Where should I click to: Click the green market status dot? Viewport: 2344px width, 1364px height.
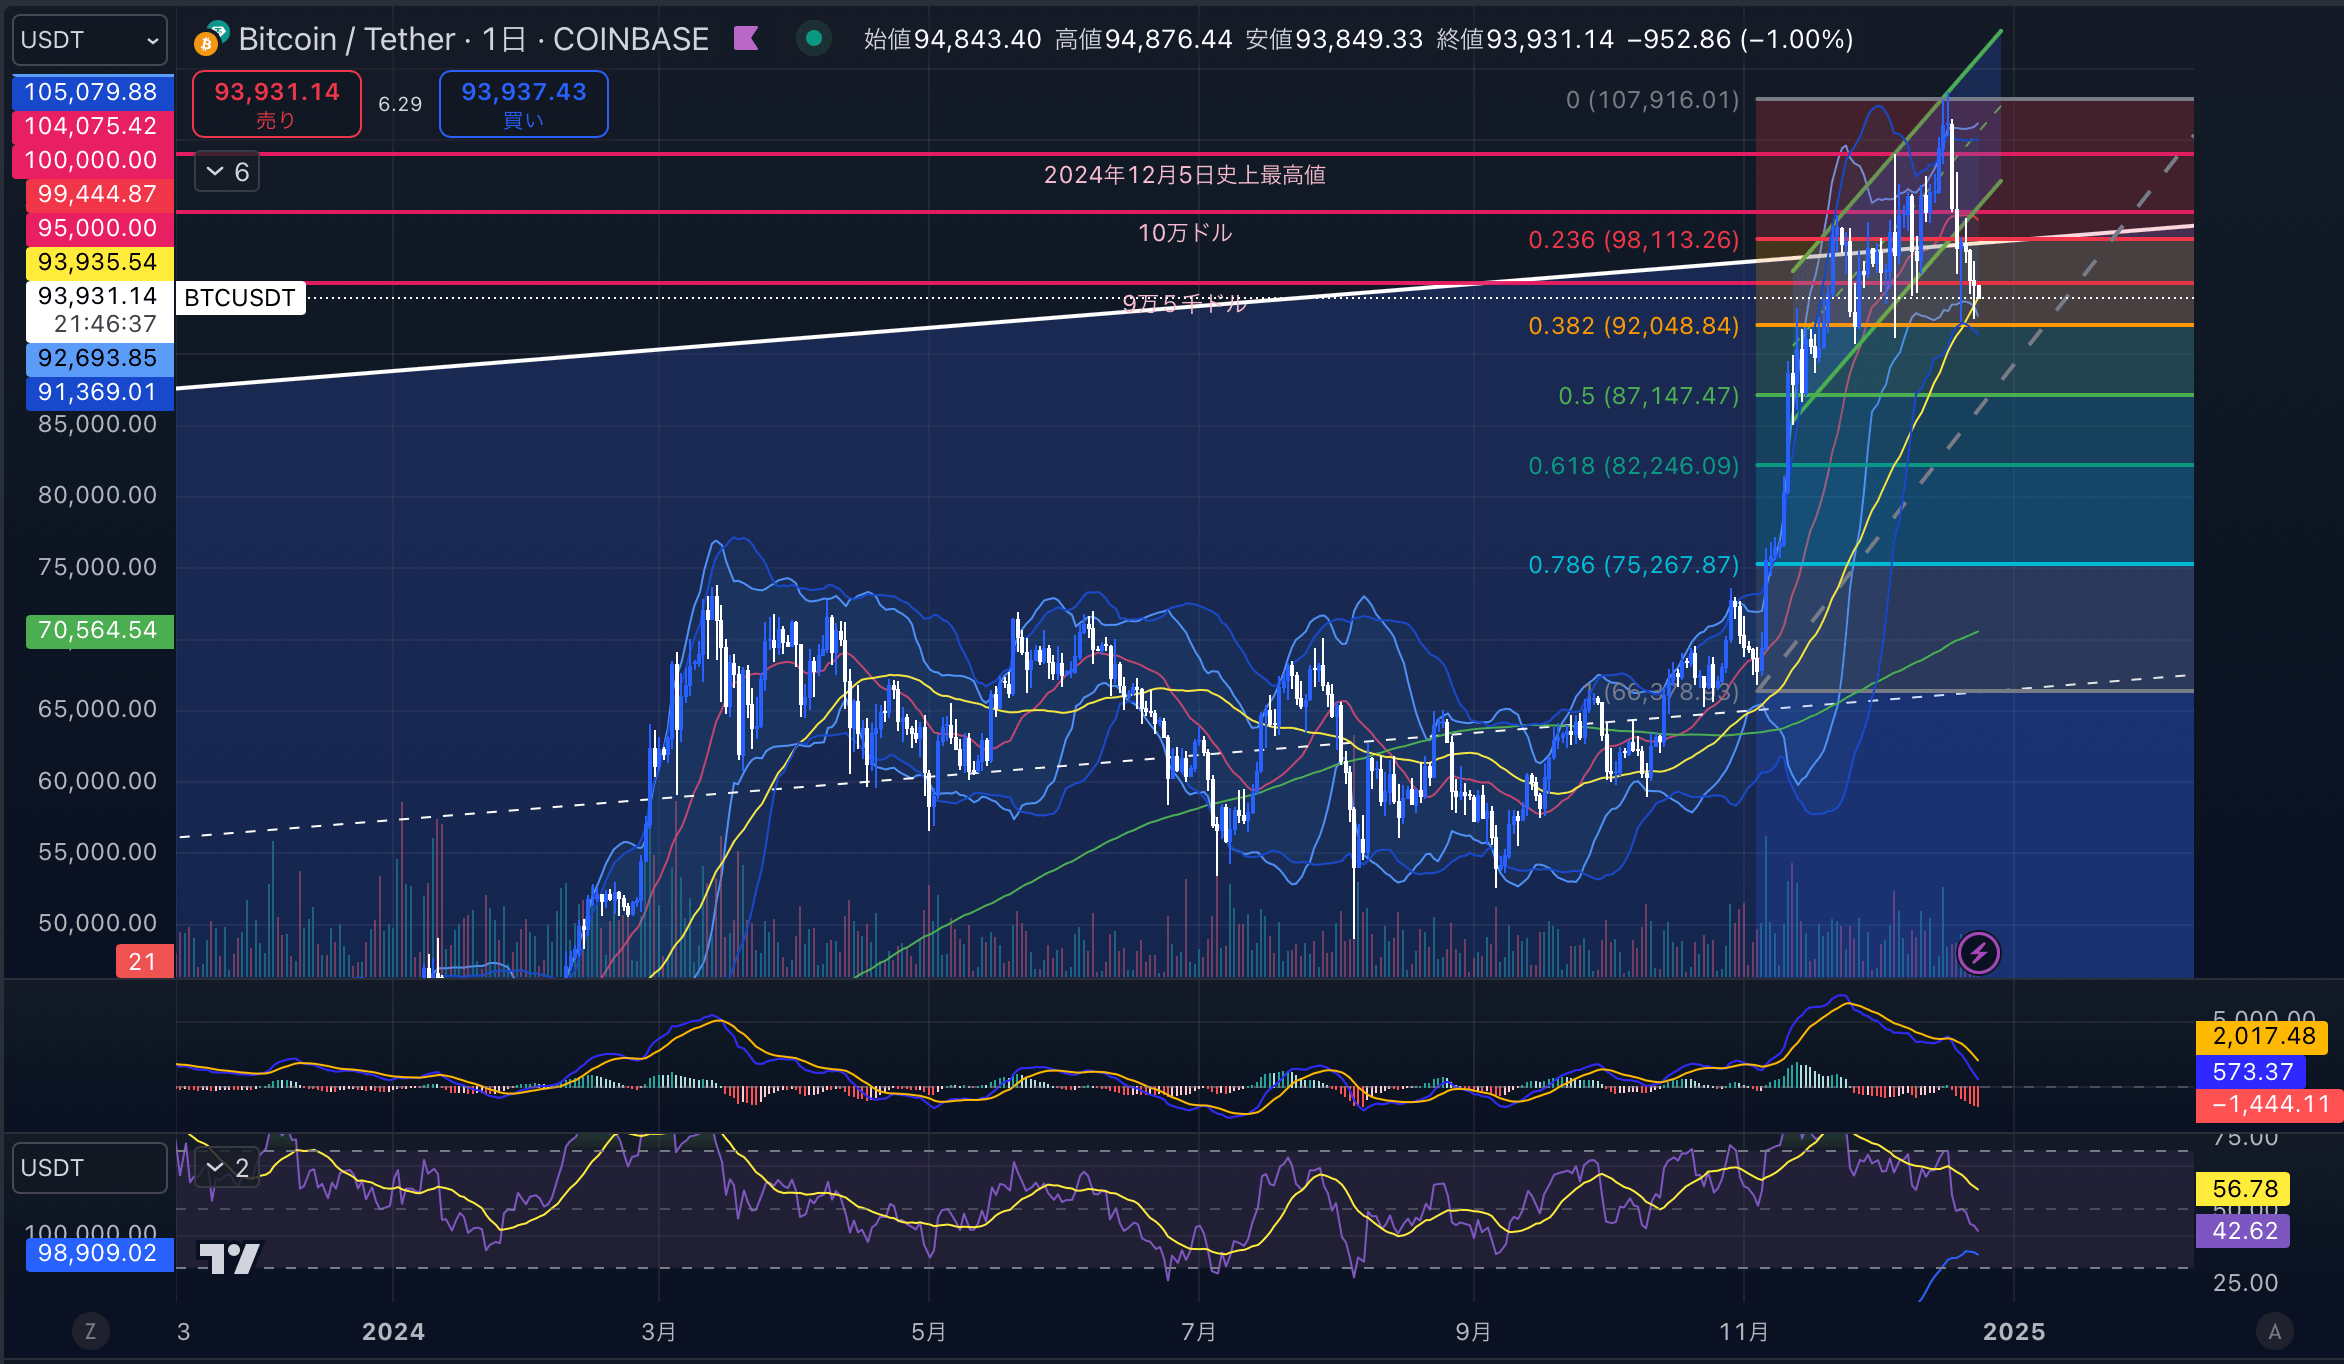point(814,39)
